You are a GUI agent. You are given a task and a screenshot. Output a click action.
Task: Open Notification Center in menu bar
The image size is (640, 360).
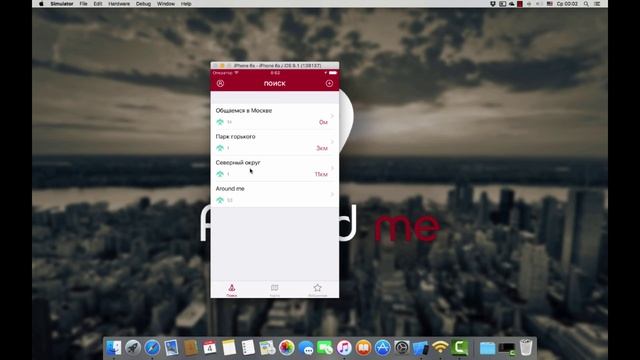point(597,4)
